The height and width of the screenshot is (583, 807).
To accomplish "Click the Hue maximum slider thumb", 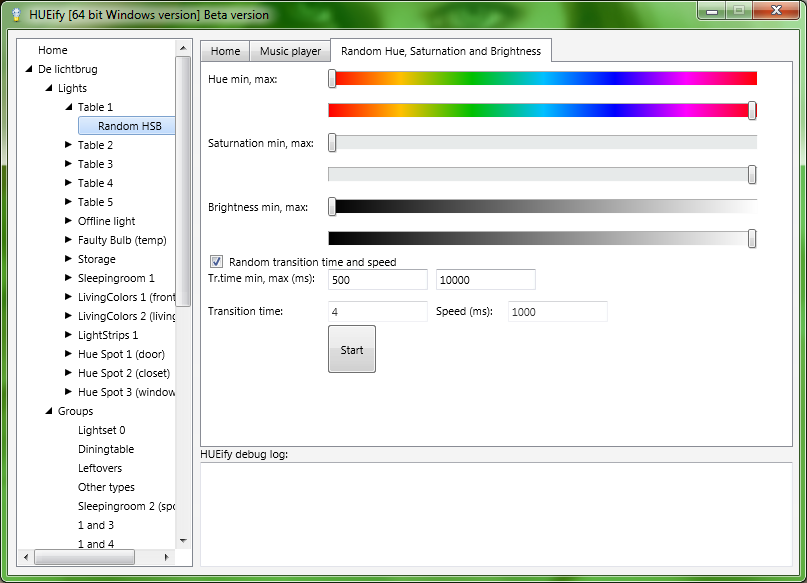I will pyautogui.click(x=752, y=111).
